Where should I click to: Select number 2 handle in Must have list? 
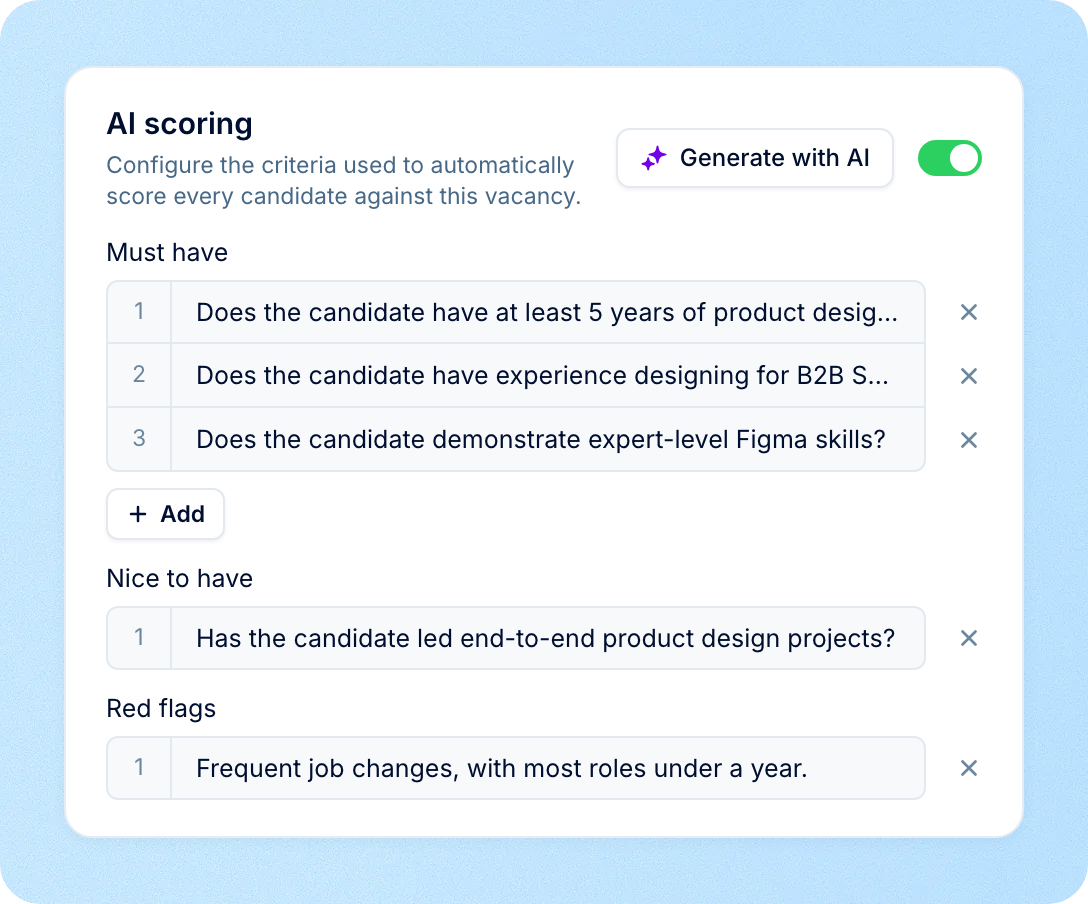139,375
